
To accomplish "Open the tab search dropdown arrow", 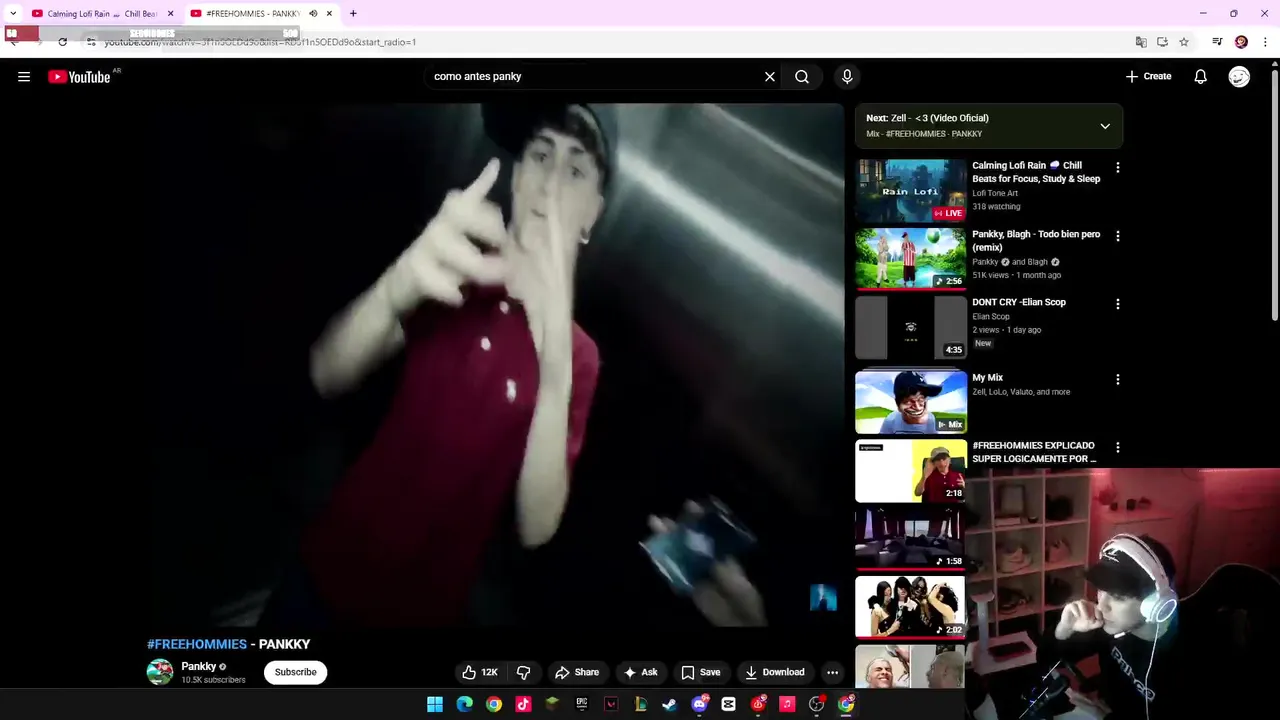I will (x=12, y=14).
